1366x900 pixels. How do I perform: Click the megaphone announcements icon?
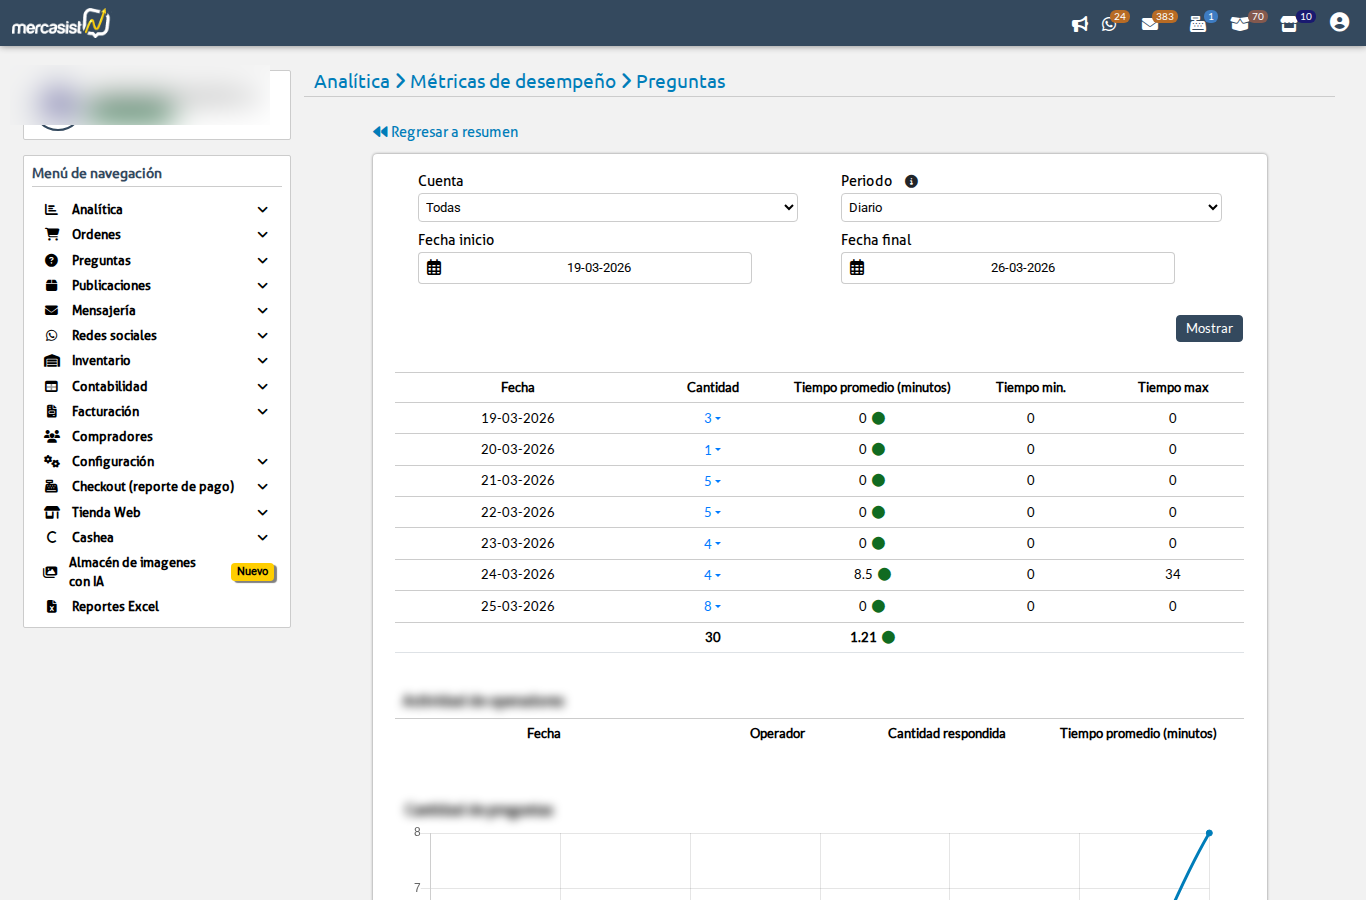pyautogui.click(x=1079, y=24)
